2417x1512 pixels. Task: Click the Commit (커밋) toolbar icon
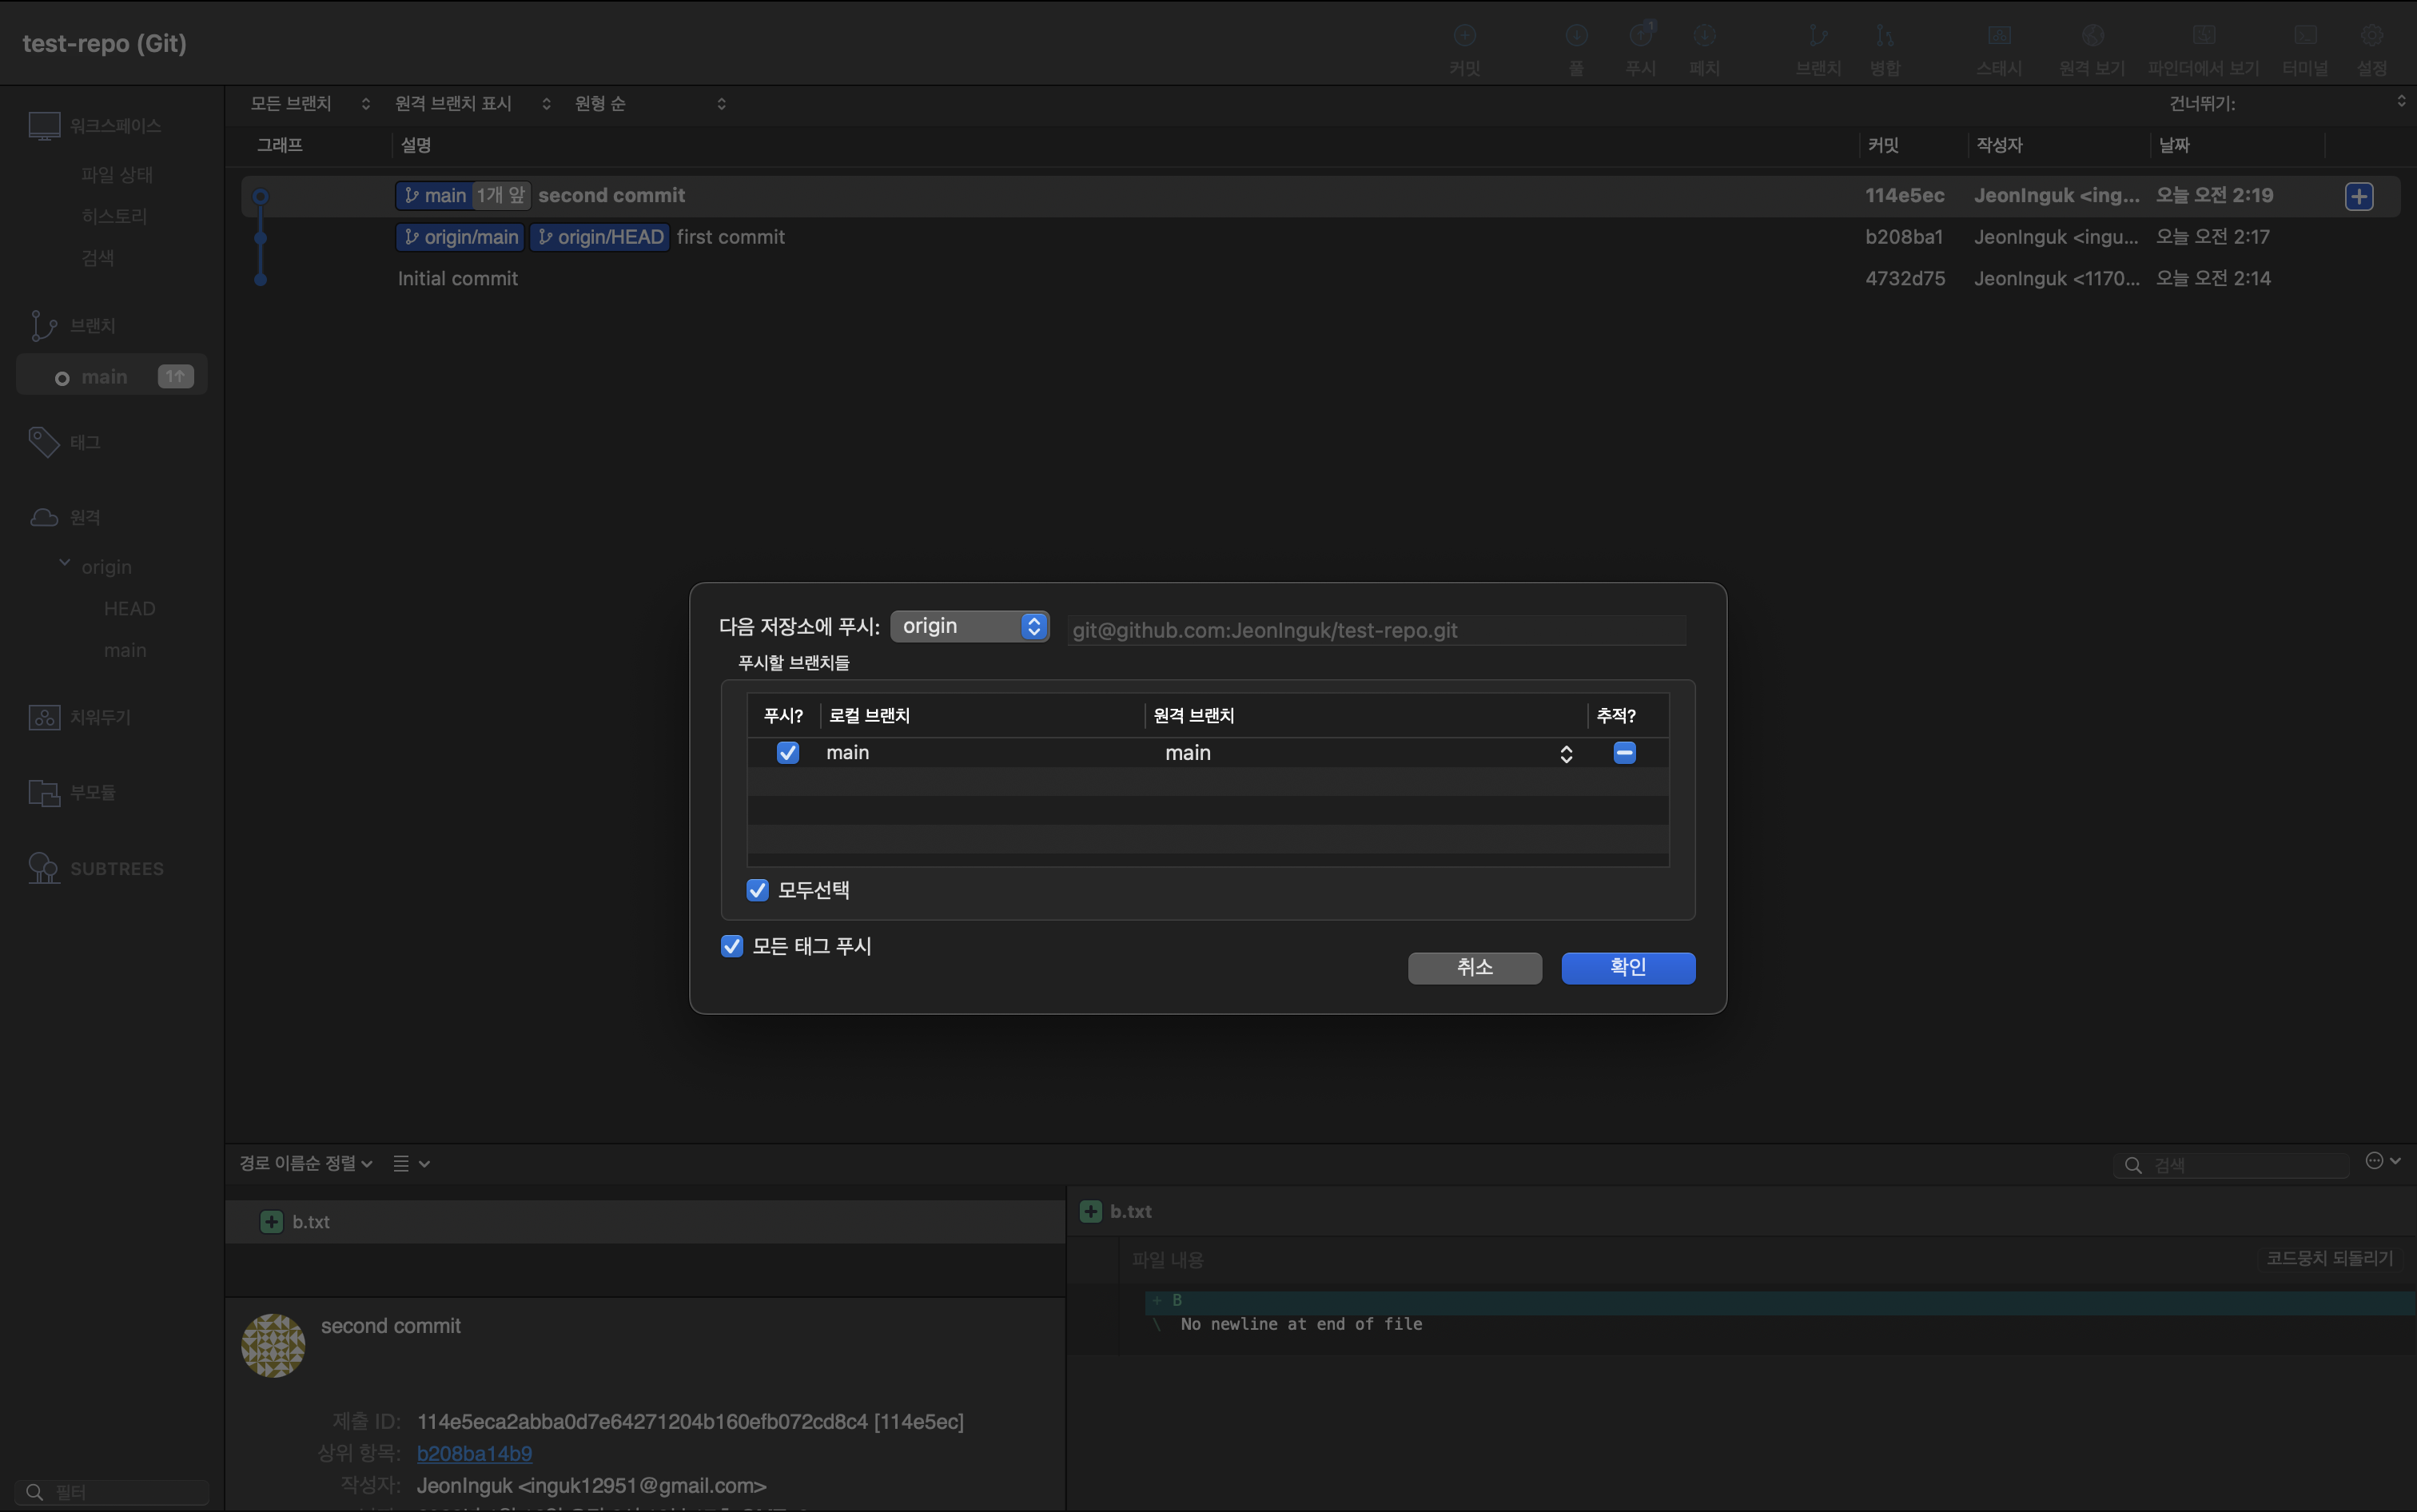tap(1464, 36)
